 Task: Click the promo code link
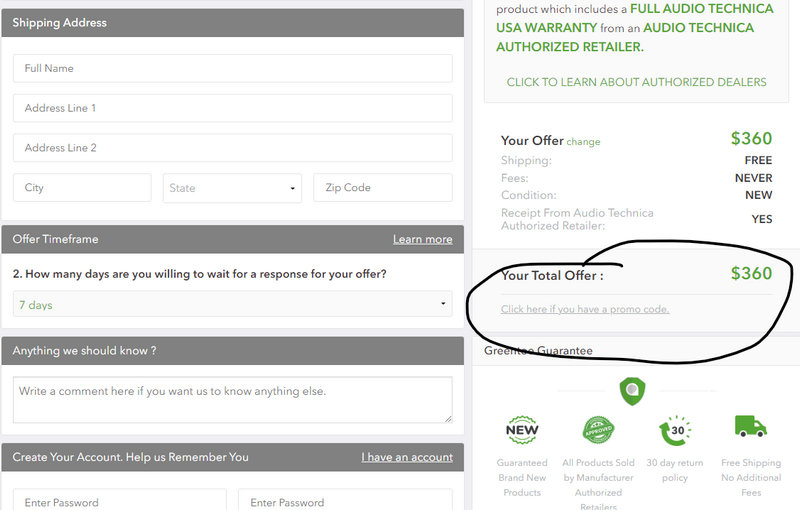click(585, 309)
